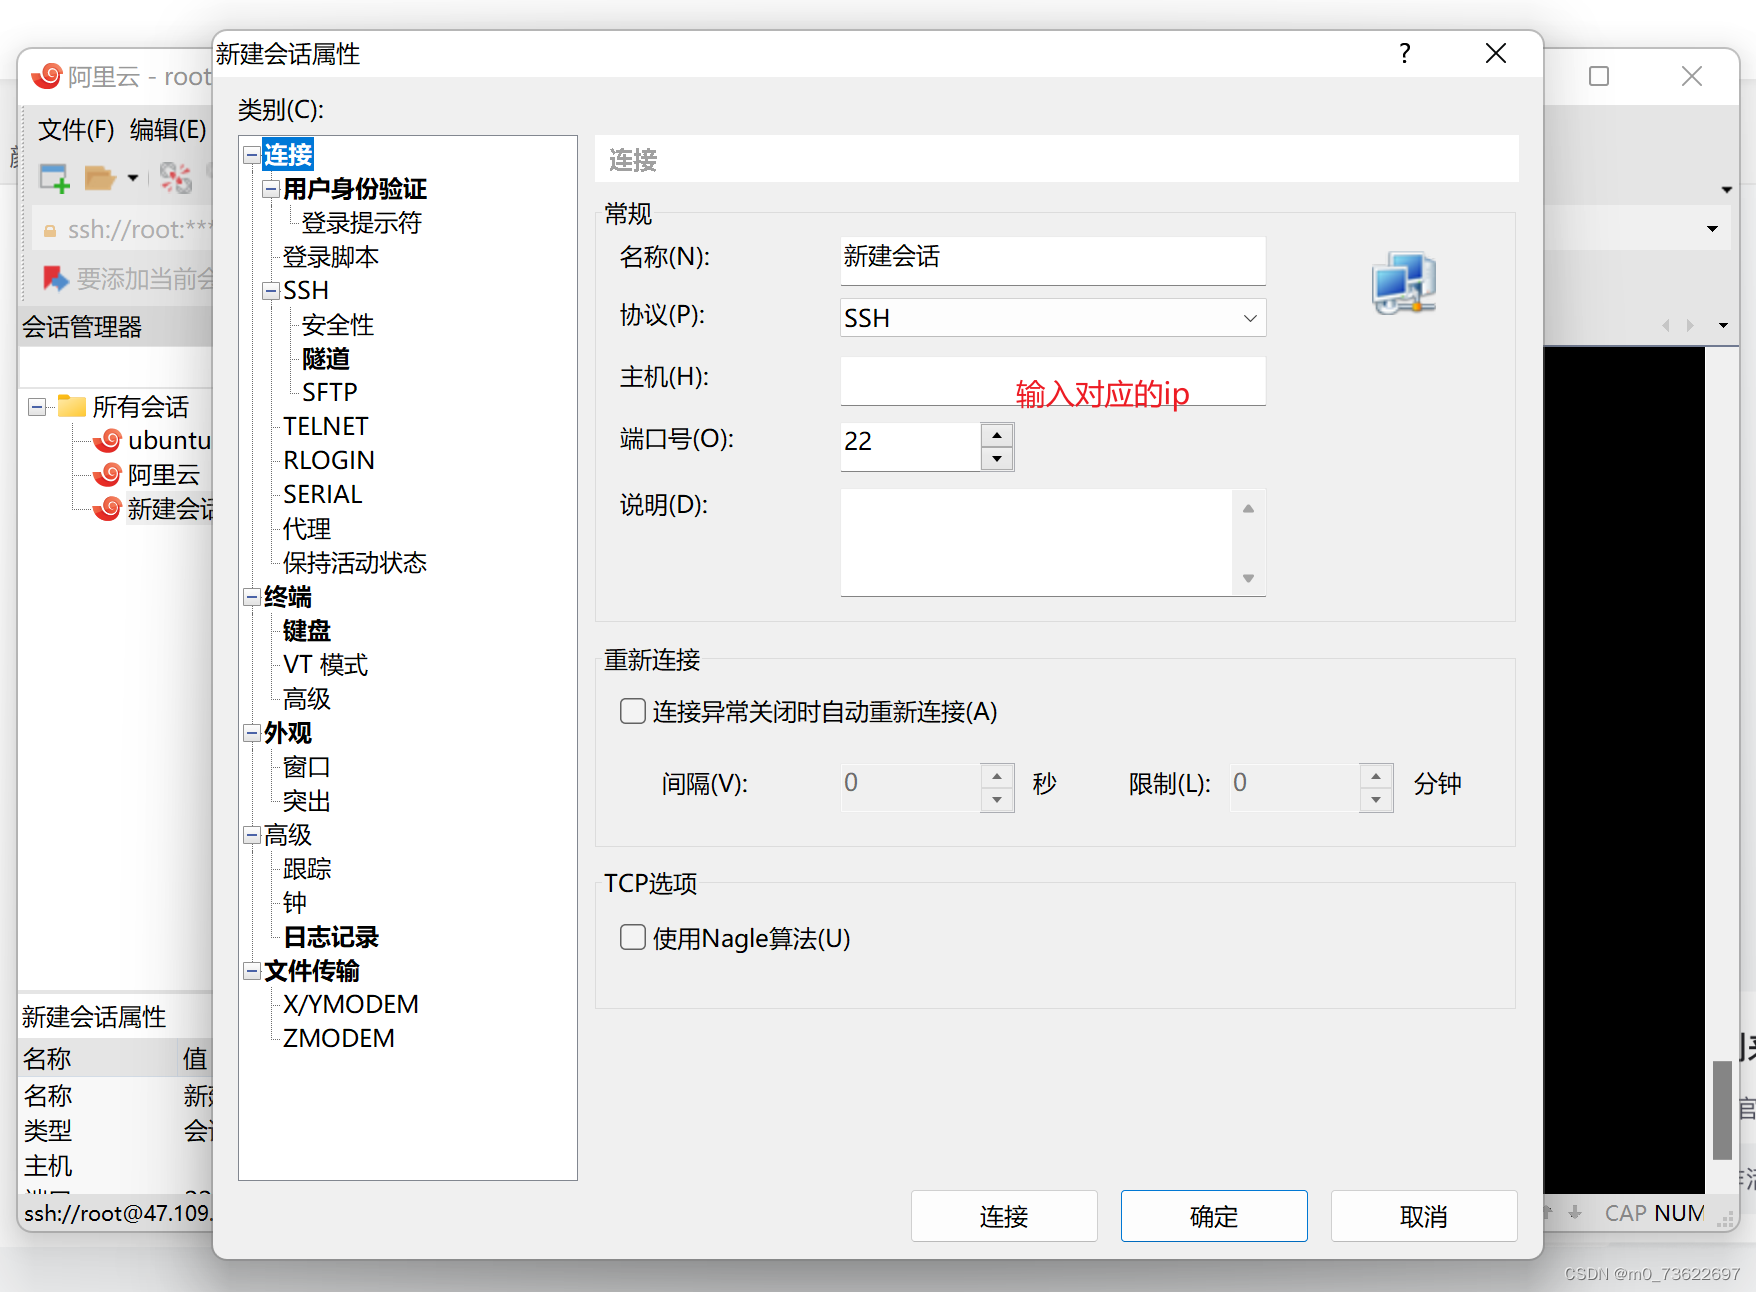Select TELNET in category tree
1756x1292 pixels.
click(x=325, y=426)
